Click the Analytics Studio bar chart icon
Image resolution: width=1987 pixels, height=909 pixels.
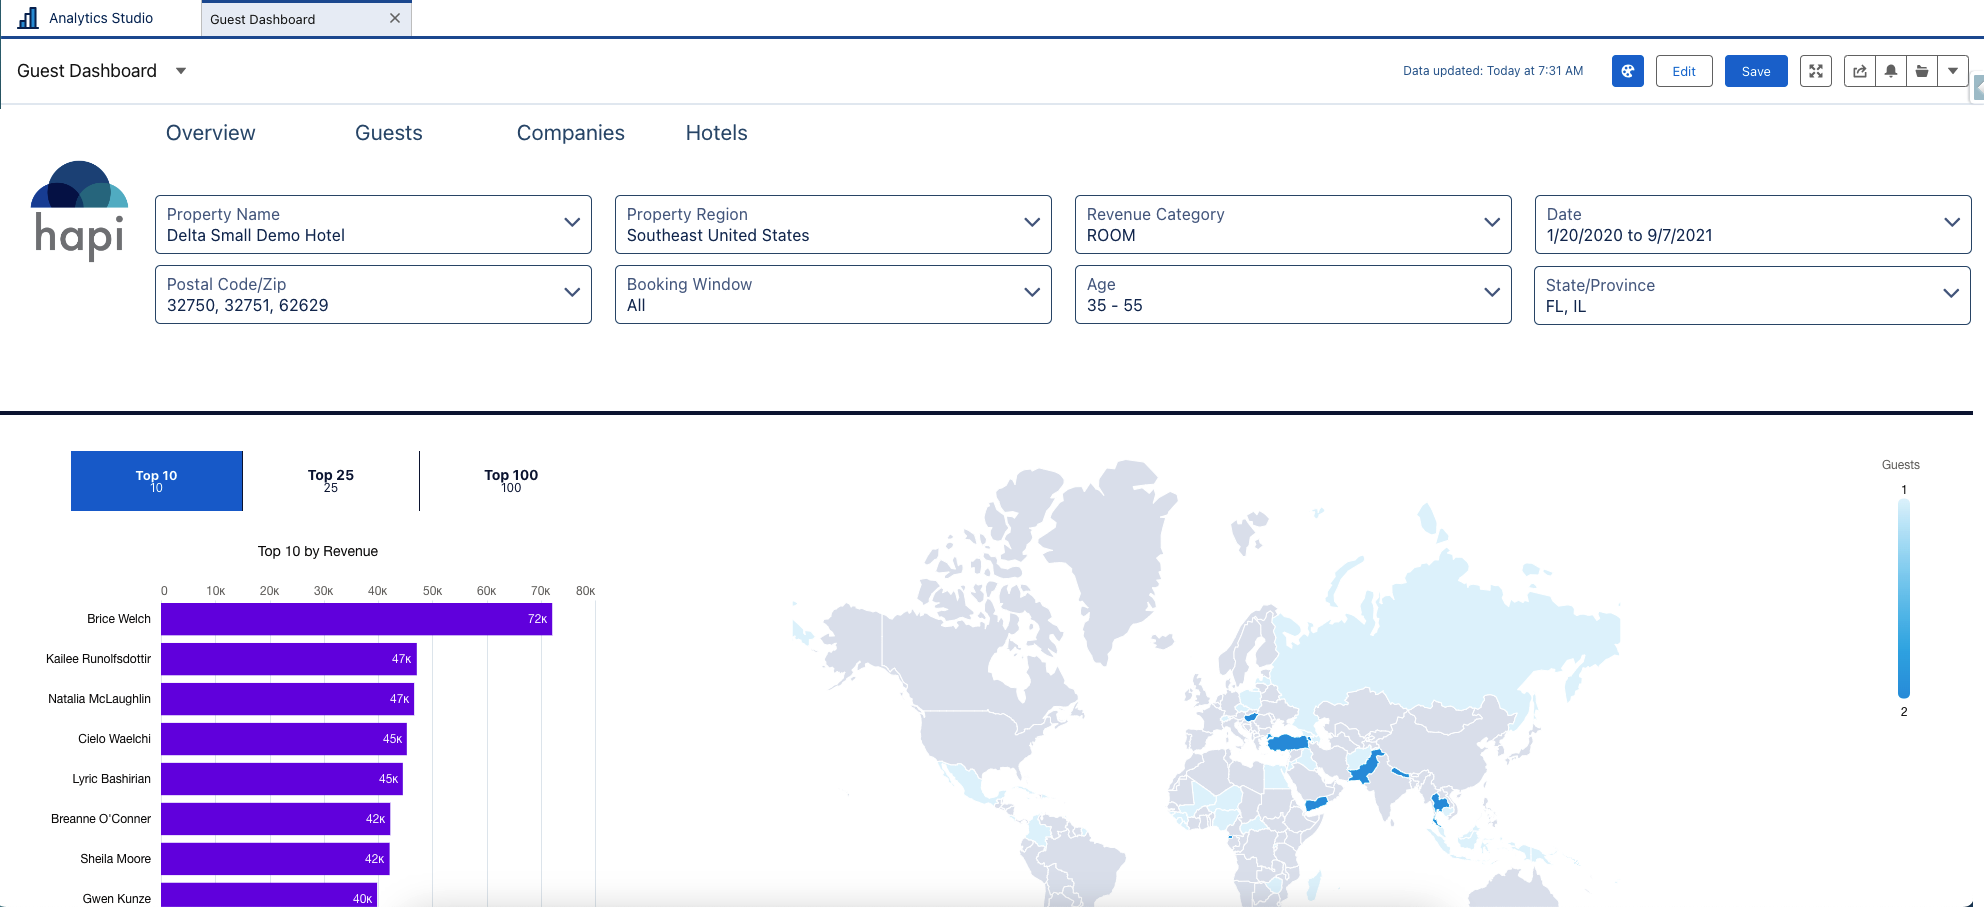[x=28, y=18]
